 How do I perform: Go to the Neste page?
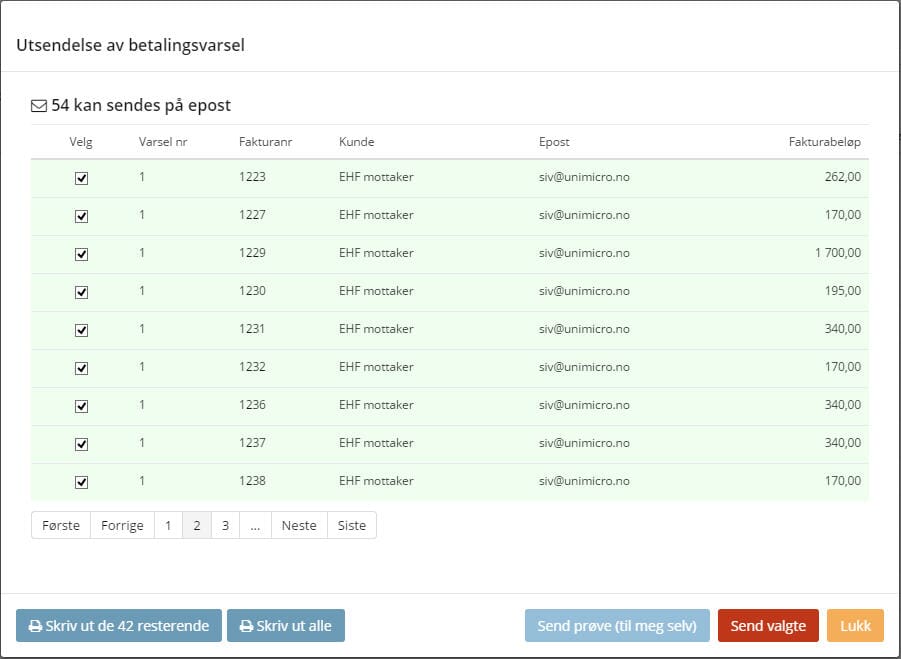[x=299, y=526]
